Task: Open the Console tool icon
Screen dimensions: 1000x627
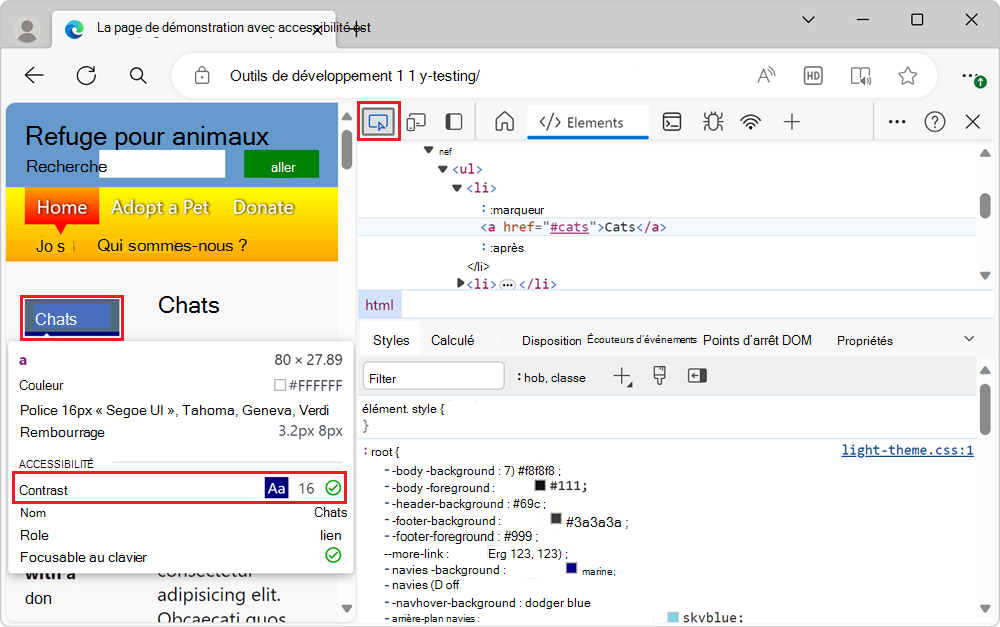Action: (x=672, y=122)
